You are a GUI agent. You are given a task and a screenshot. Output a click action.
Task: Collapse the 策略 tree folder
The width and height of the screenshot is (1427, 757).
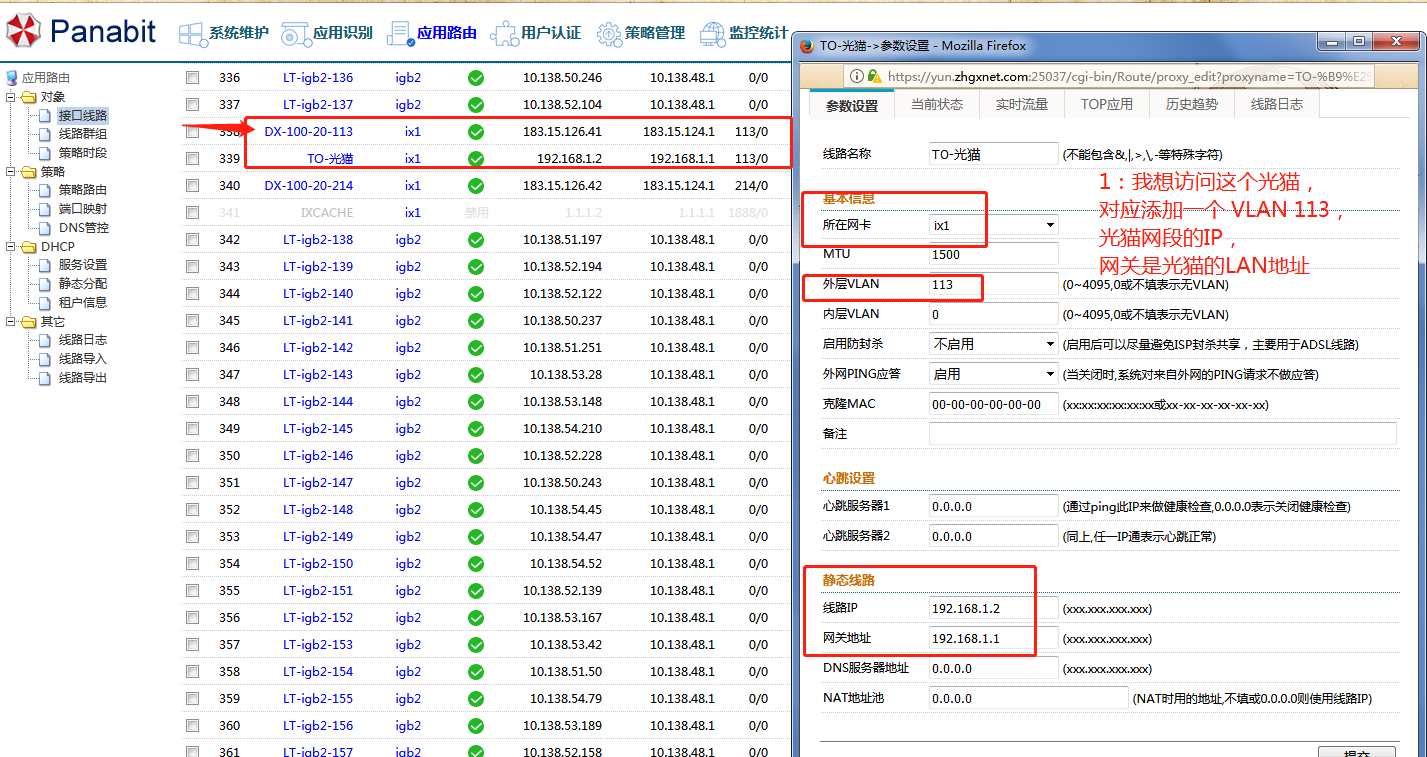11,172
